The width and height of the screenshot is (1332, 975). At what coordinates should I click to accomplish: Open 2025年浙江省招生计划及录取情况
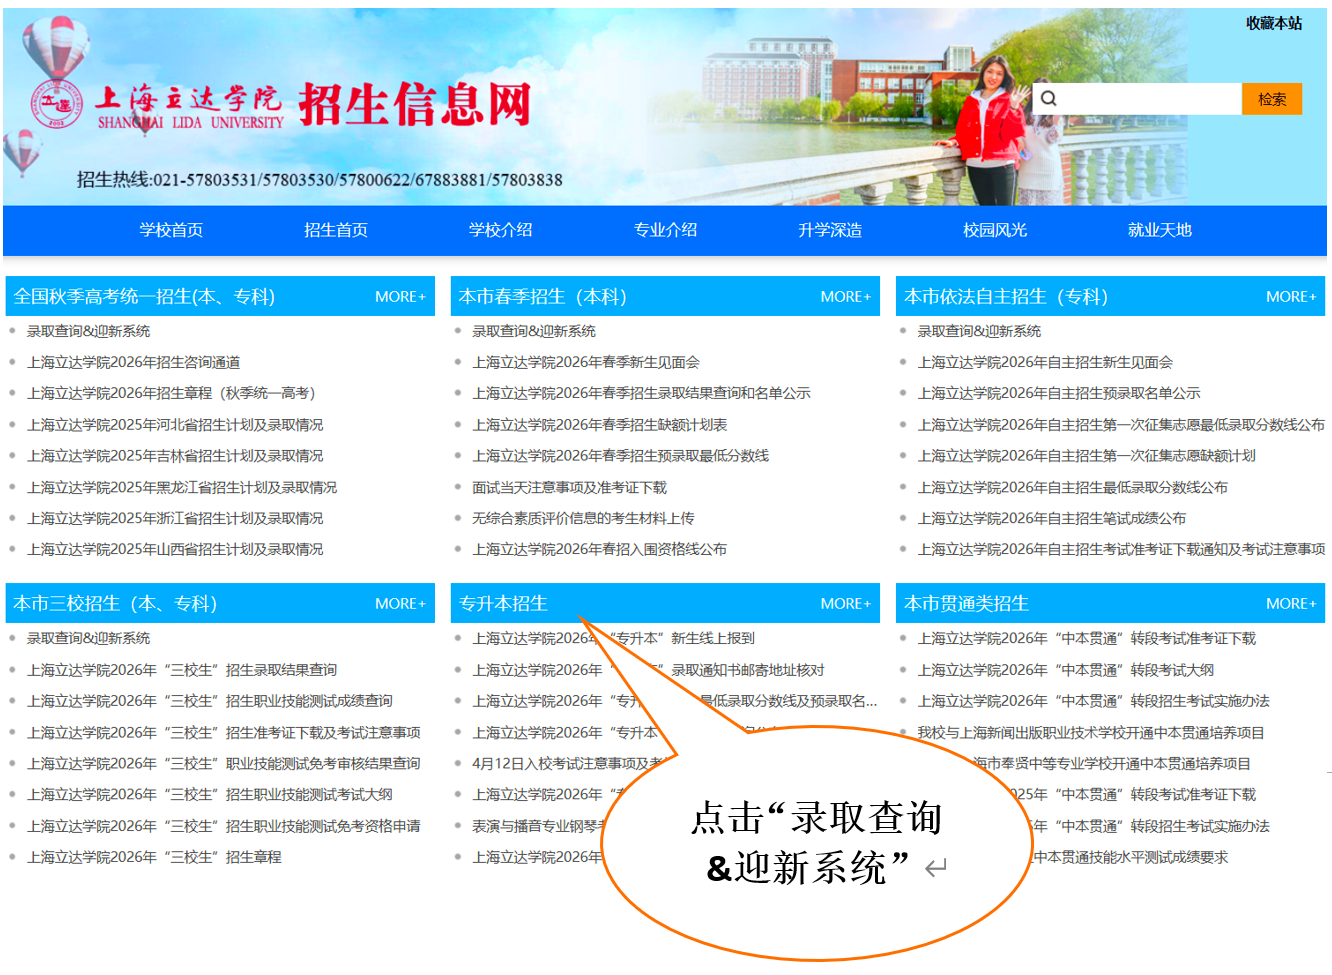click(175, 518)
